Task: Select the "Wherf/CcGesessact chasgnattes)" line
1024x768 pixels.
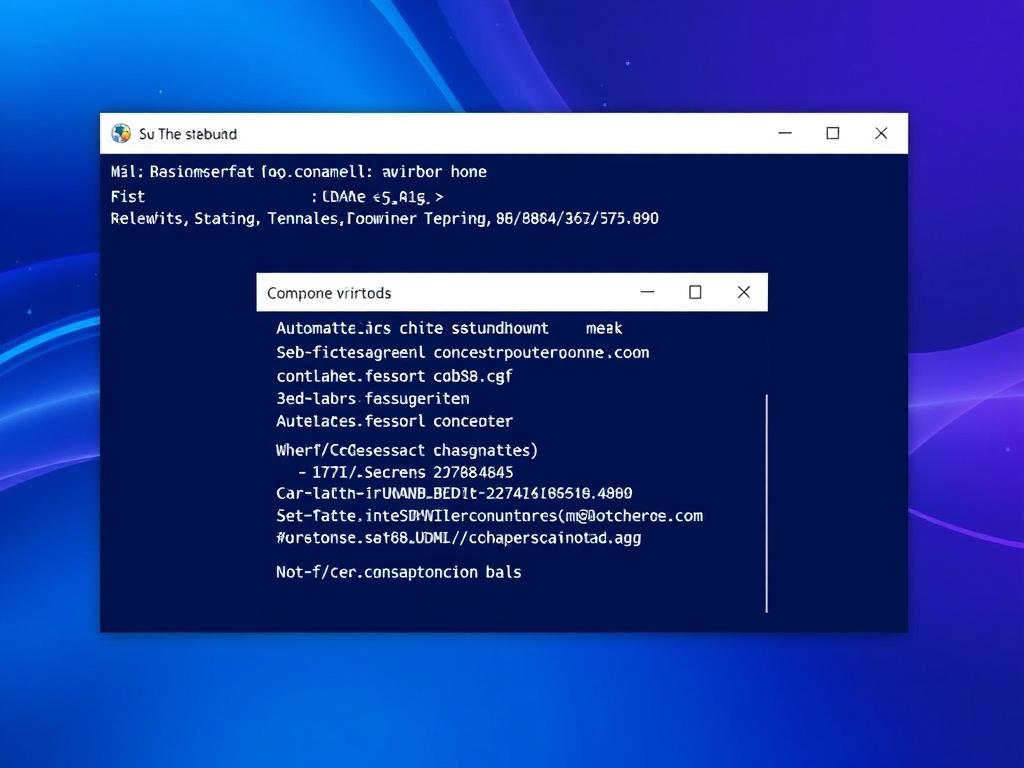Action: 406,450
